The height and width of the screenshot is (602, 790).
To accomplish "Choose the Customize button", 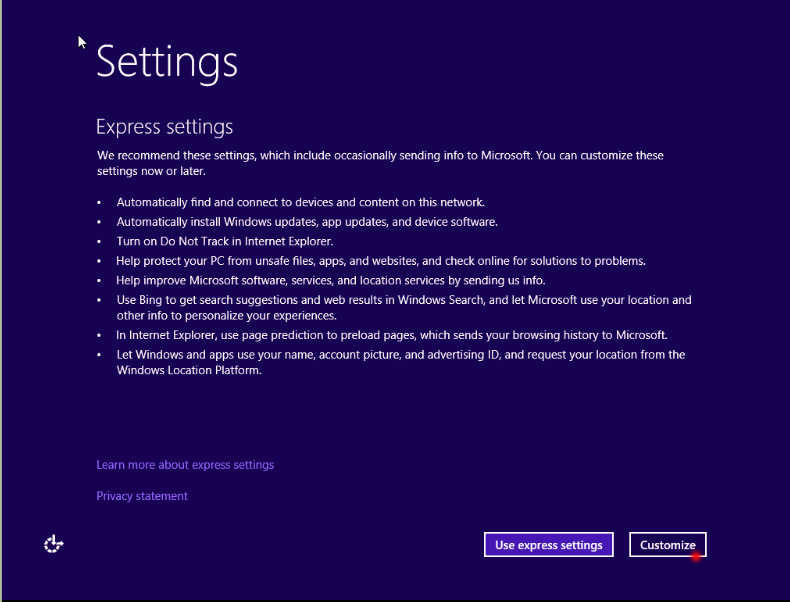I will 668,545.
